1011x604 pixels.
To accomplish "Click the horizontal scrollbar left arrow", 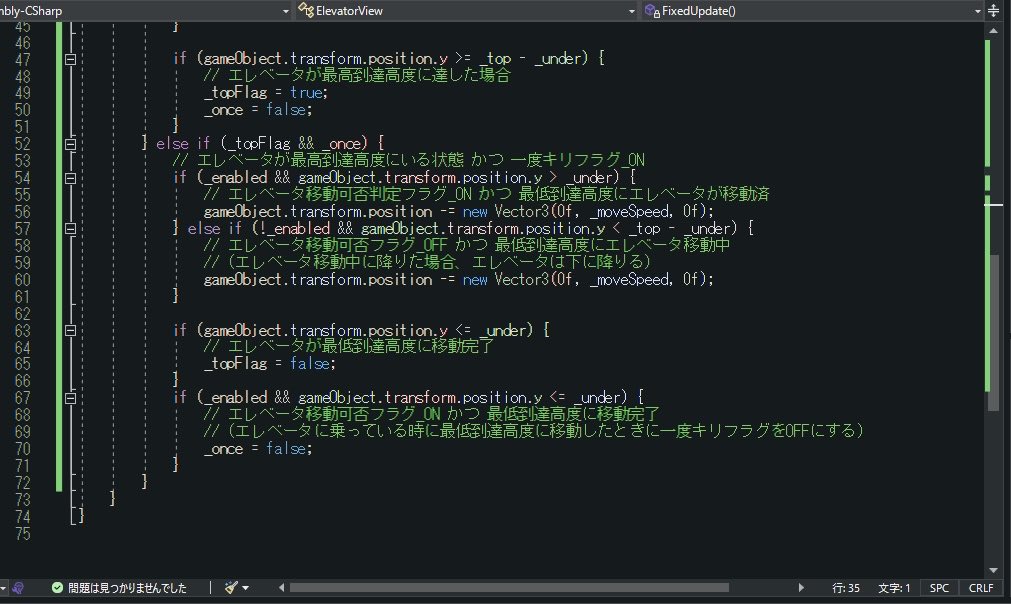I will (281, 587).
